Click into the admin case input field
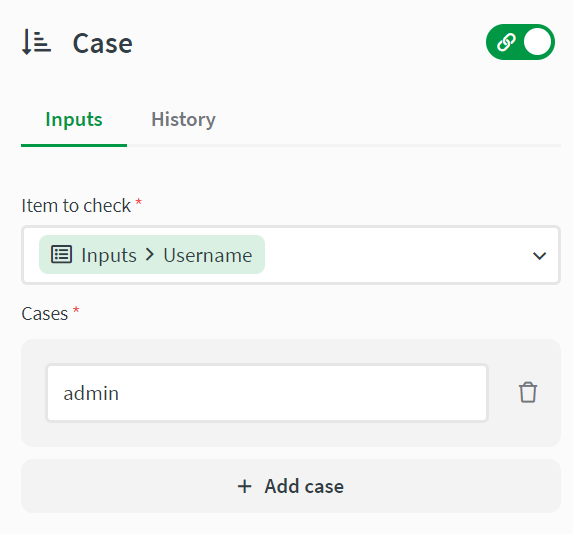This screenshot has height=534, width=573. pos(267,393)
